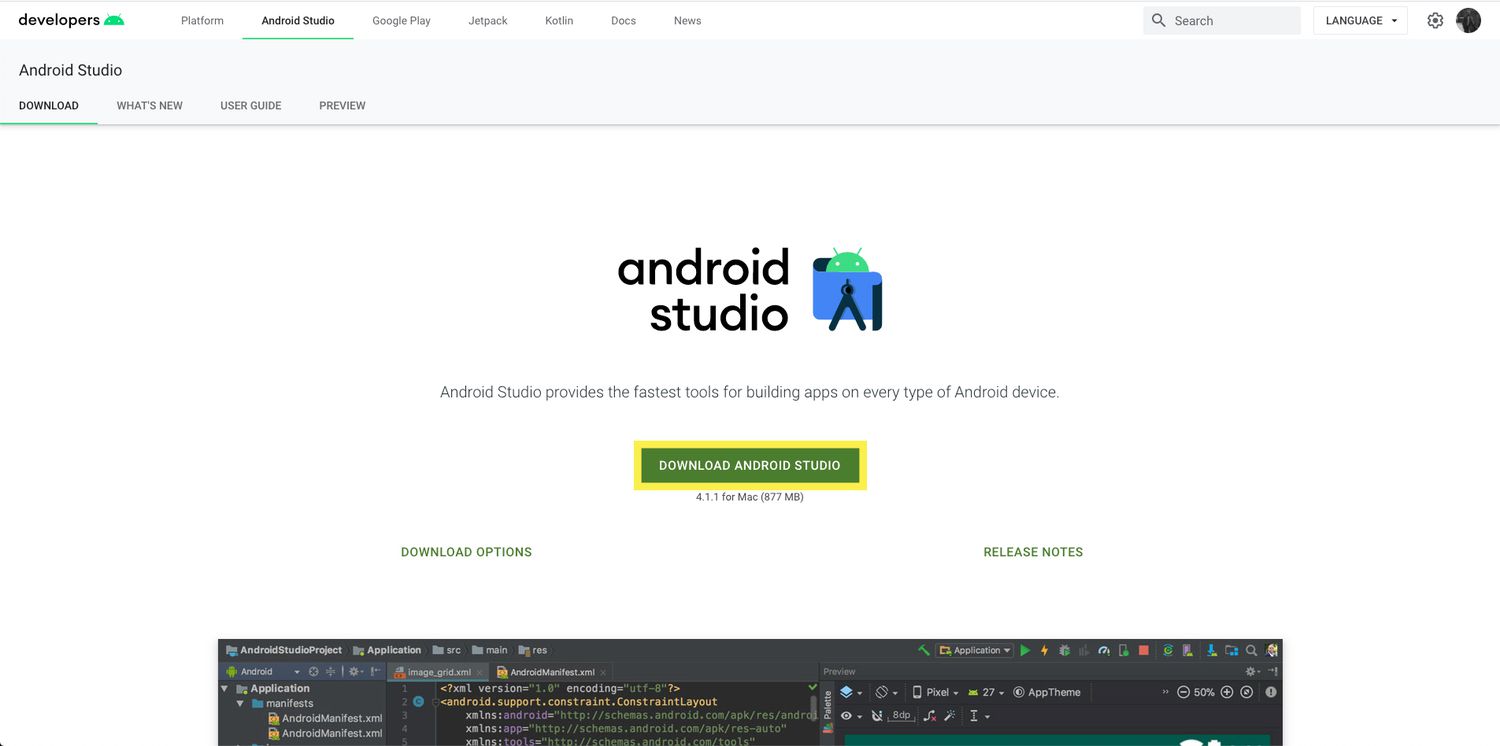This screenshot has height=746, width=1500.
Task: Open the Android project view dropdown
Action: tap(263, 672)
